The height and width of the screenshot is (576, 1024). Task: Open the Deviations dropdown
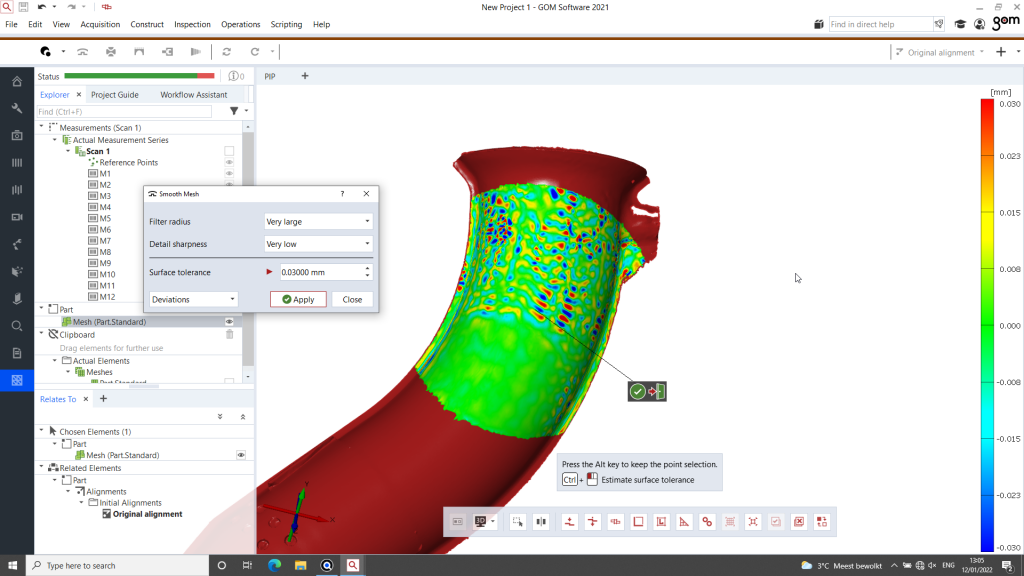tap(193, 299)
